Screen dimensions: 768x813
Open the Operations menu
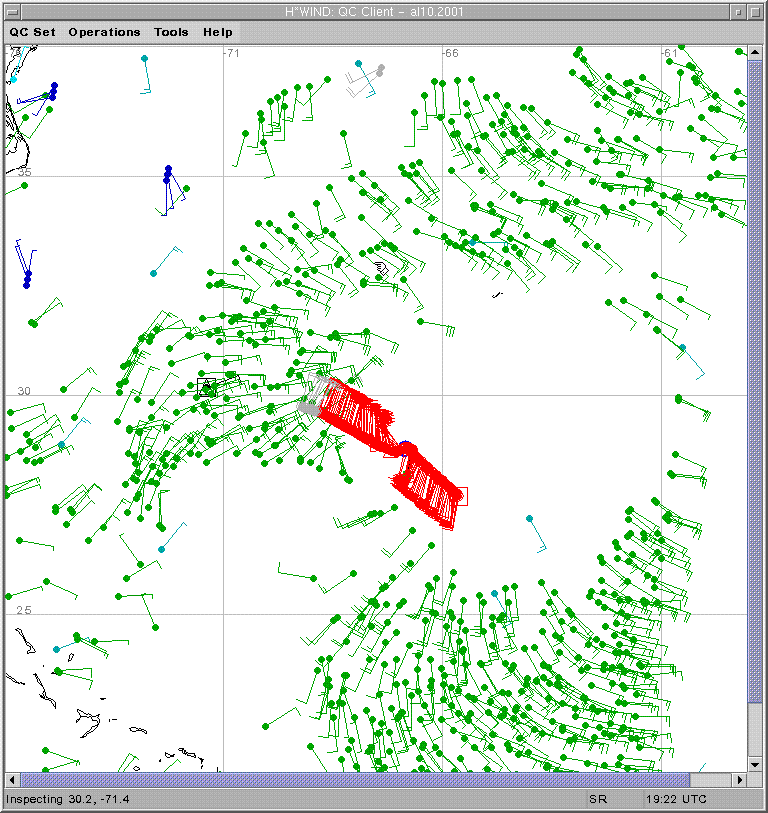104,32
